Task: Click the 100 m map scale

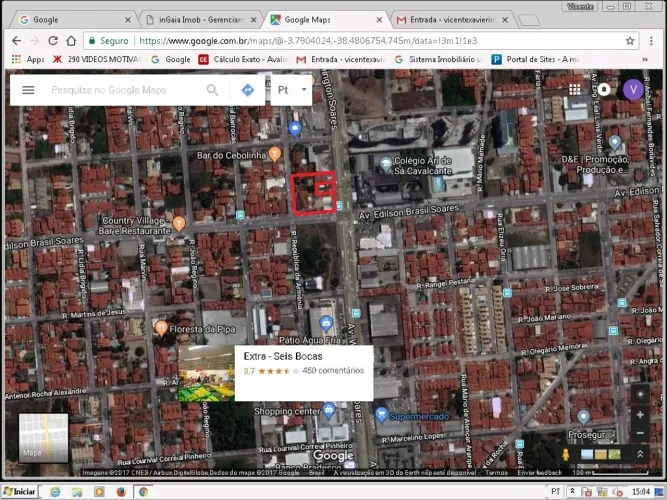Action: coord(610,472)
